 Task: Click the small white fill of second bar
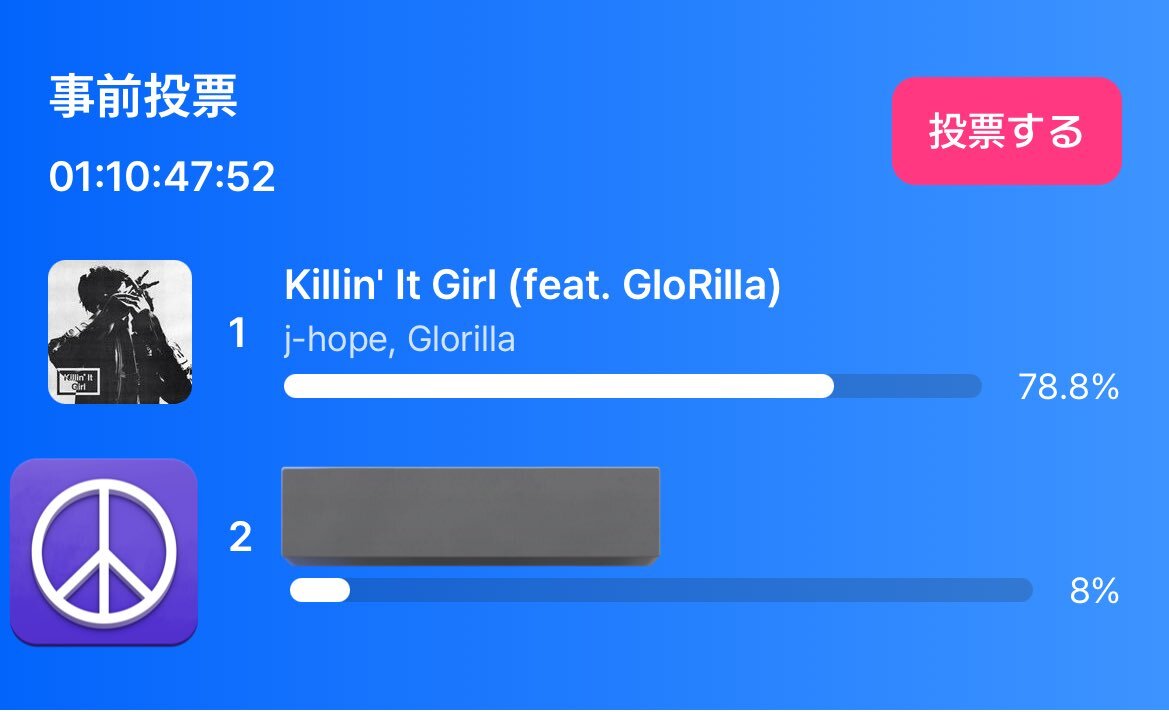(320, 590)
